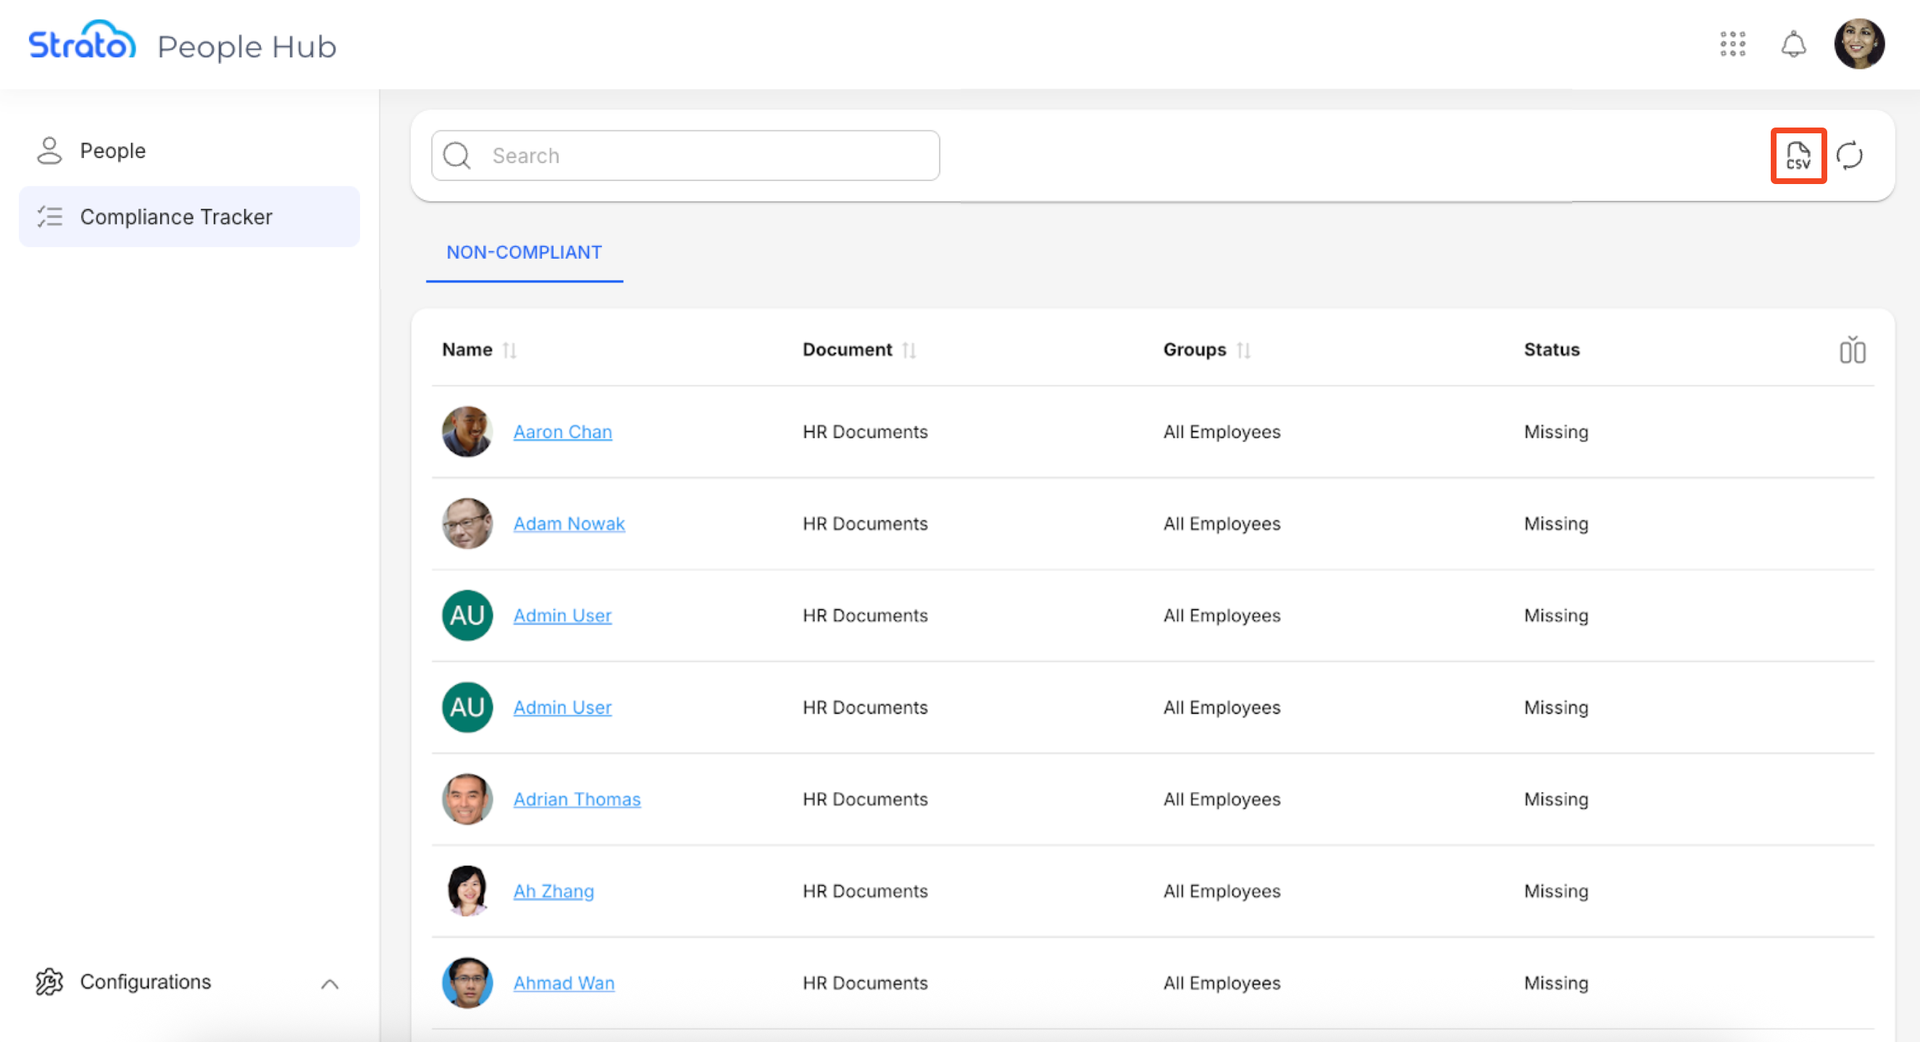The width and height of the screenshot is (1920, 1042).
Task: Open the user profile avatar menu
Action: (1858, 44)
